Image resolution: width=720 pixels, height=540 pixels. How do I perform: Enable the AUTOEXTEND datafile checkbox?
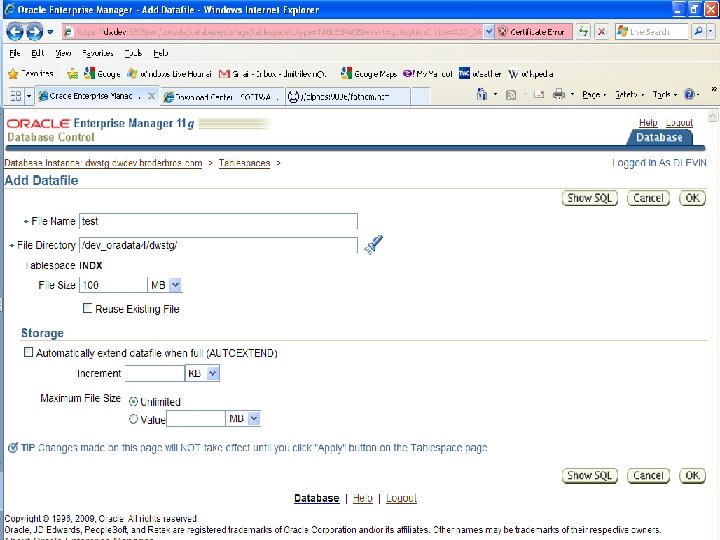(28, 352)
